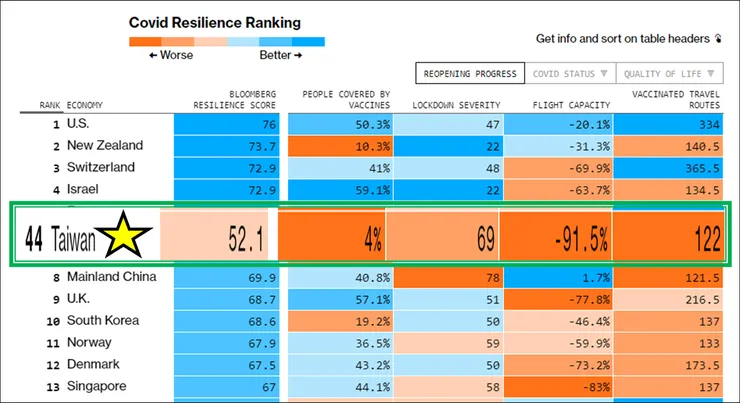Sort table by Lockdown Severity header
740x403 pixels.
point(455,105)
